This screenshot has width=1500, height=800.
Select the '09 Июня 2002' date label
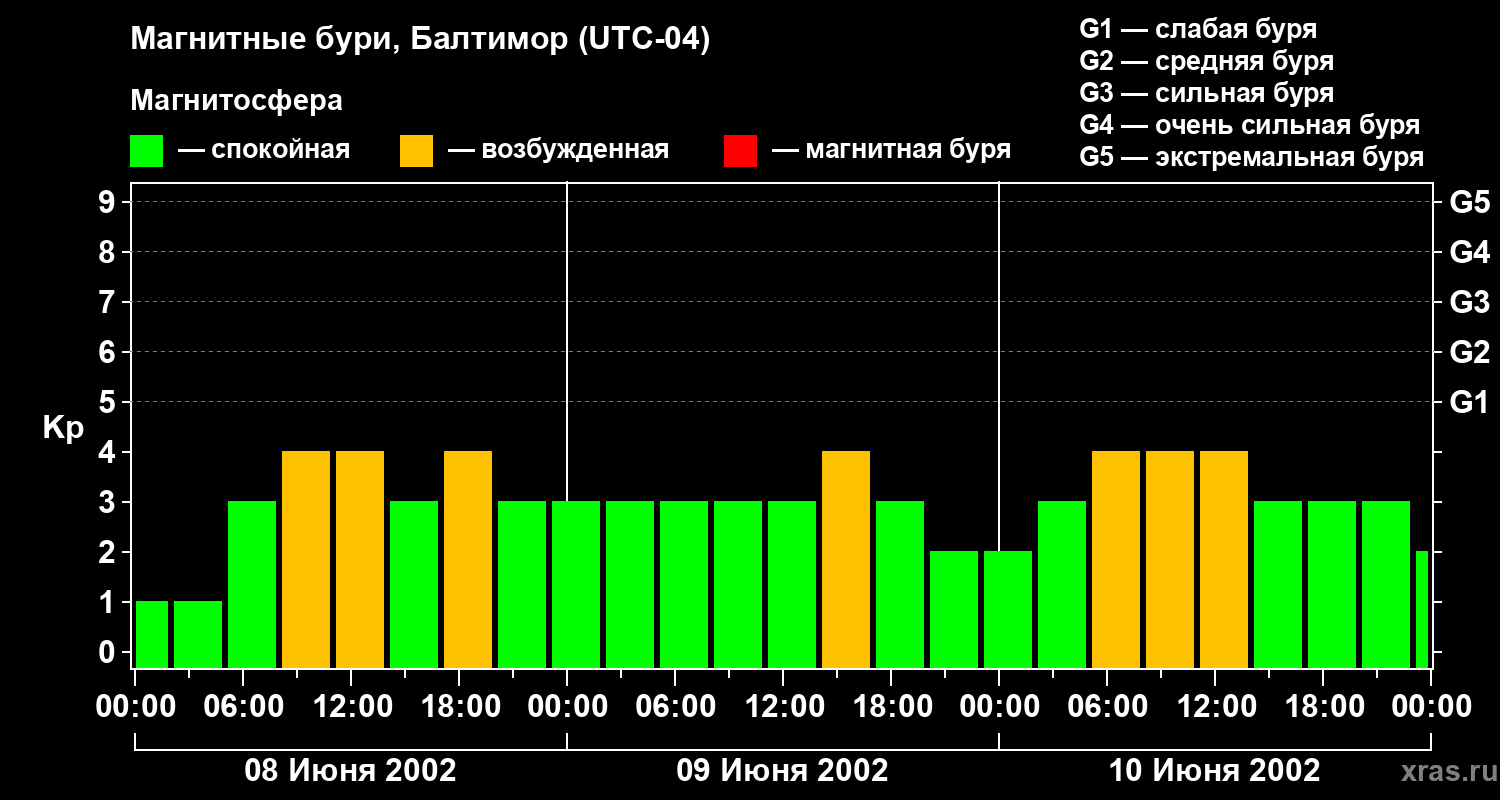[x=782, y=771]
